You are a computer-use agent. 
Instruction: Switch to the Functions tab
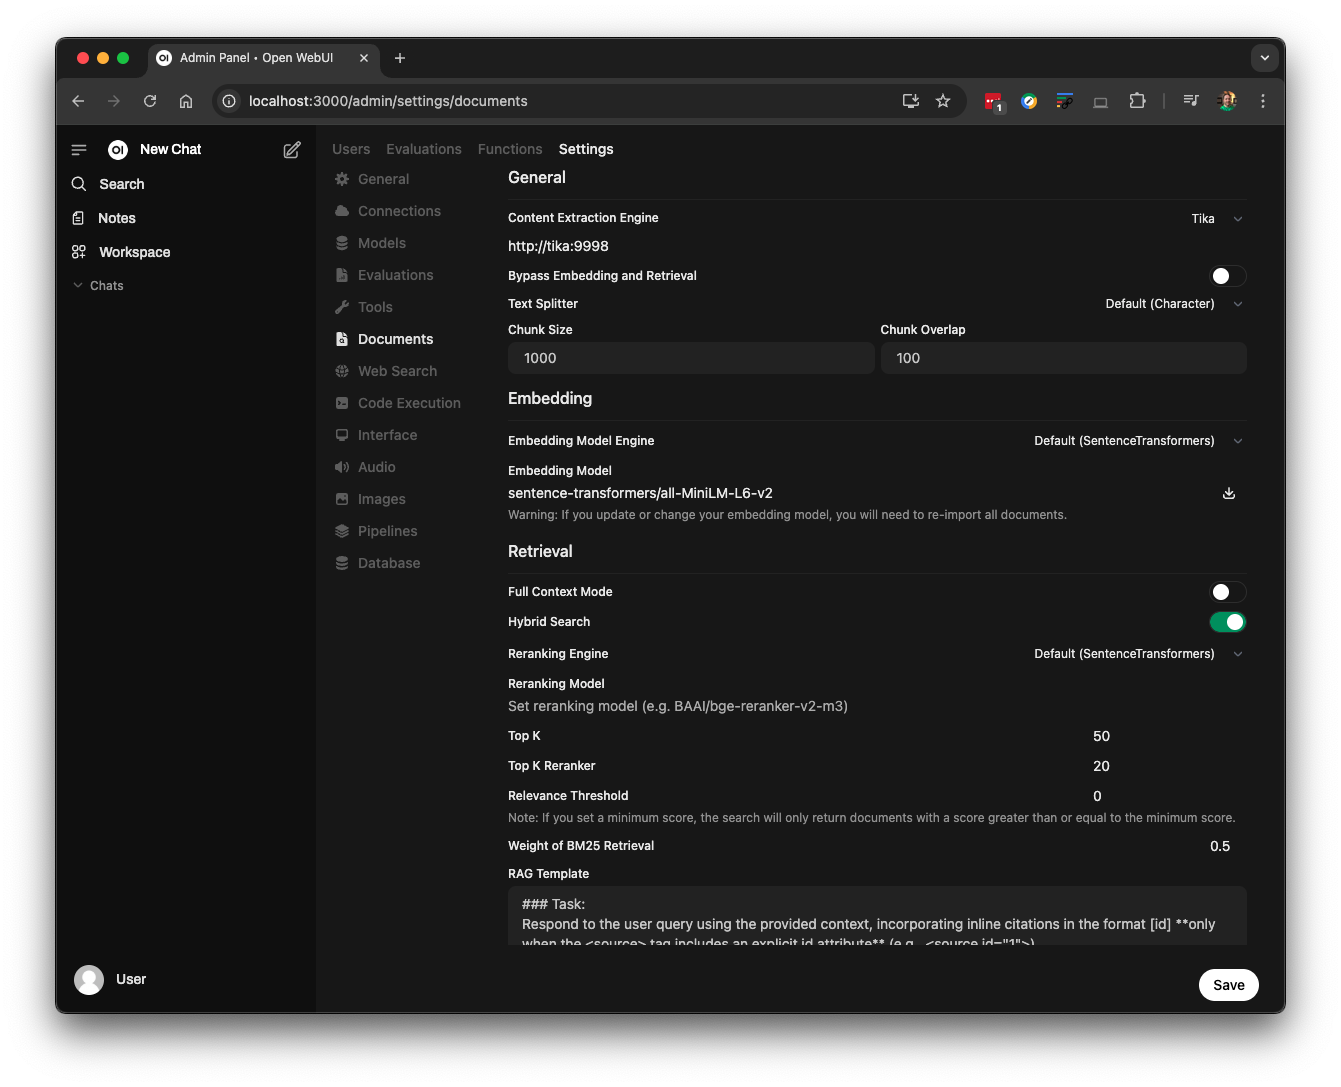[x=510, y=149]
